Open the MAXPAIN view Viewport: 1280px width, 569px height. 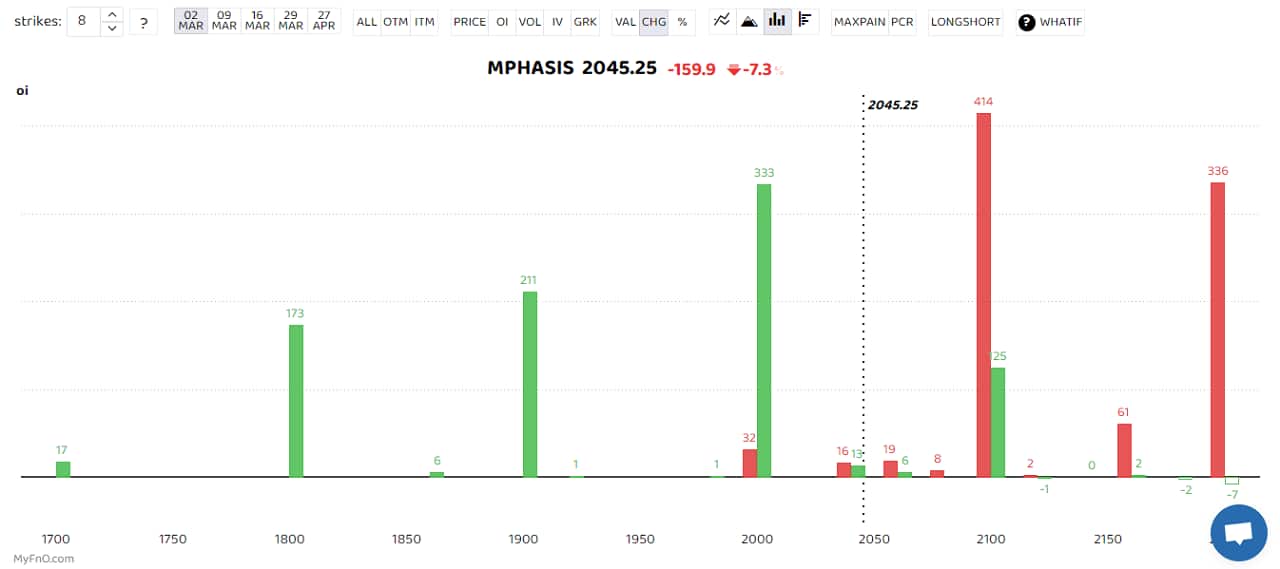860,21
